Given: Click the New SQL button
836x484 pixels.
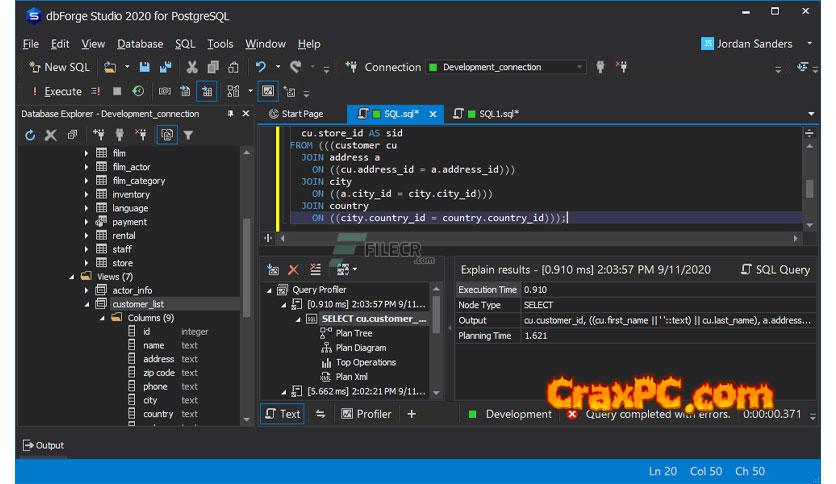Looking at the screenshot, I should pyautogui.click(x=59, y=67).
